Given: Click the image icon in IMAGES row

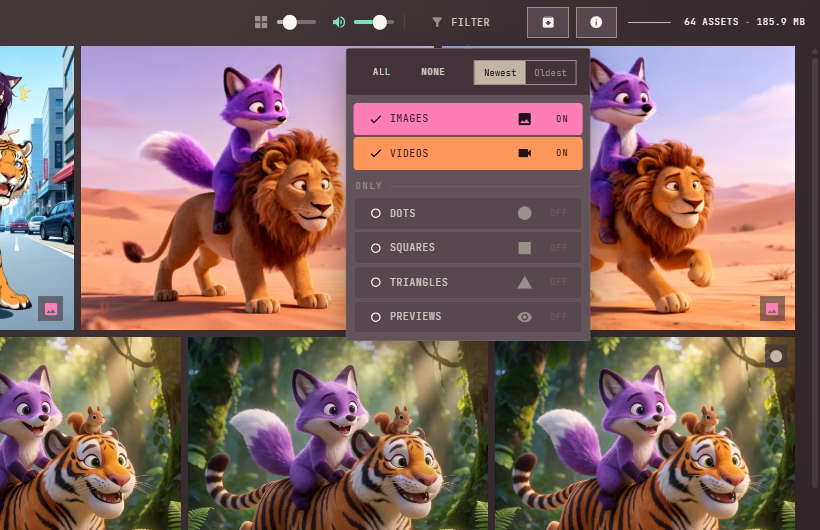Looking at the screenshot, I should 525,119.
